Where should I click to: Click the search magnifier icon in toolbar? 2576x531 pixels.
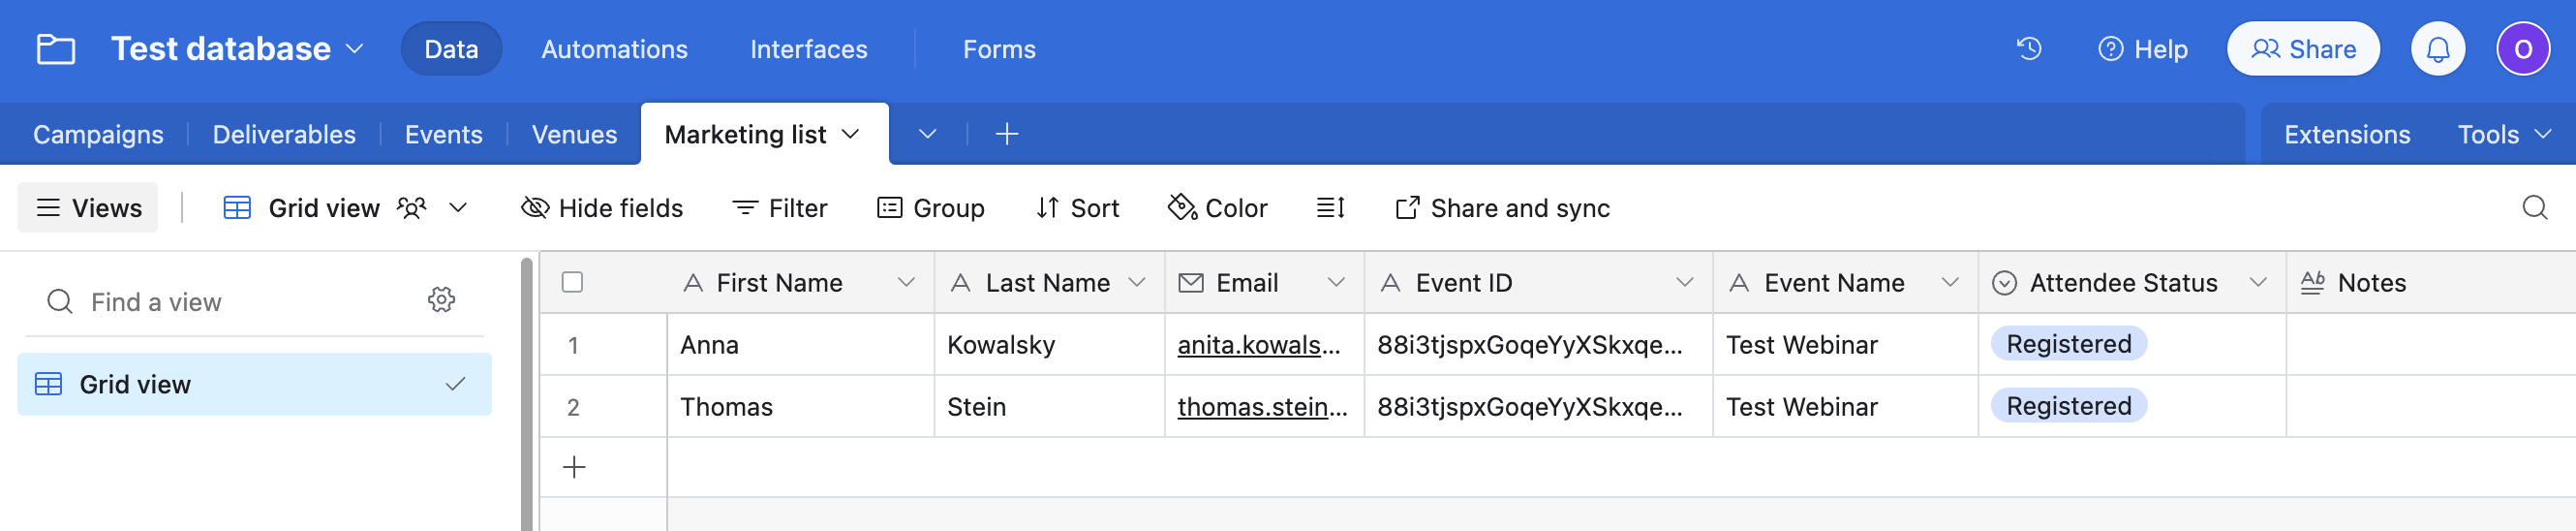tap(2534, 208)
